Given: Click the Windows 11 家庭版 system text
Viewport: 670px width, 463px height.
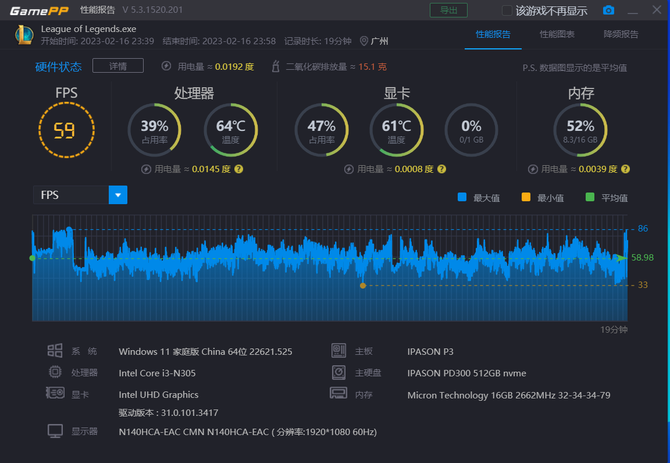Looking at the screenshot, I should tap(205, 352).
